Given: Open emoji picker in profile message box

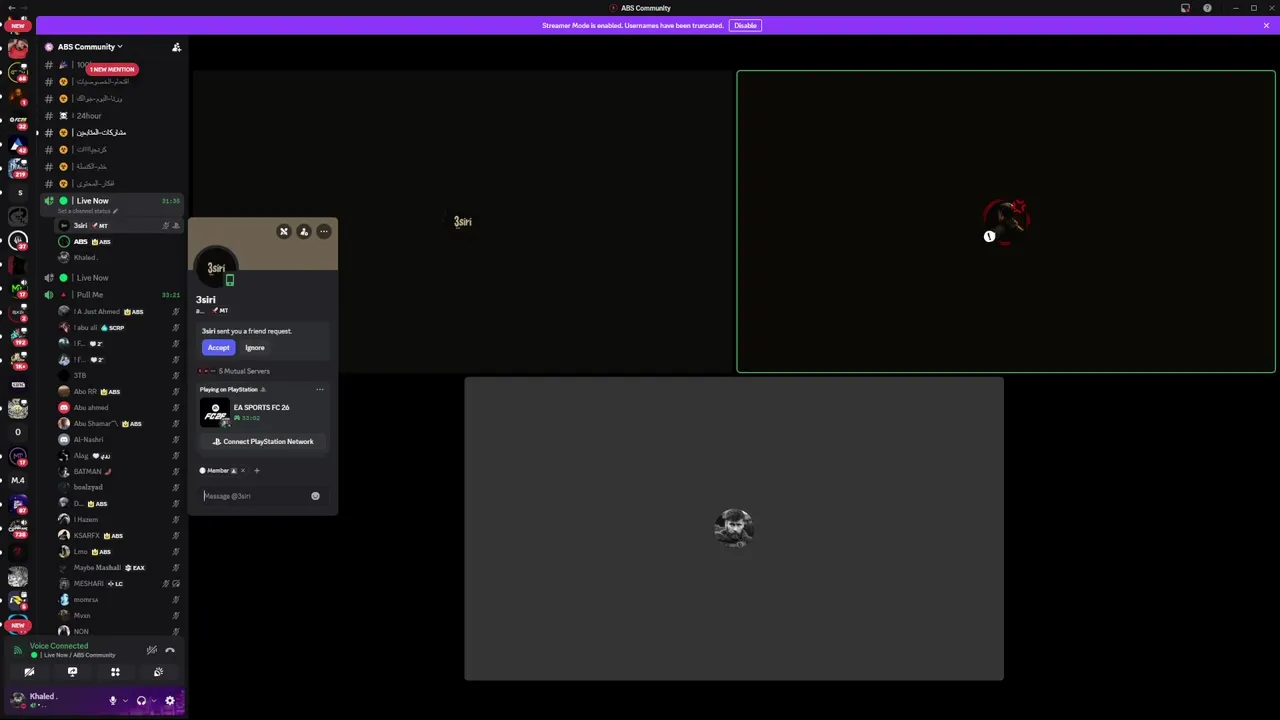Looking at the screenshot, I should 315,496.
